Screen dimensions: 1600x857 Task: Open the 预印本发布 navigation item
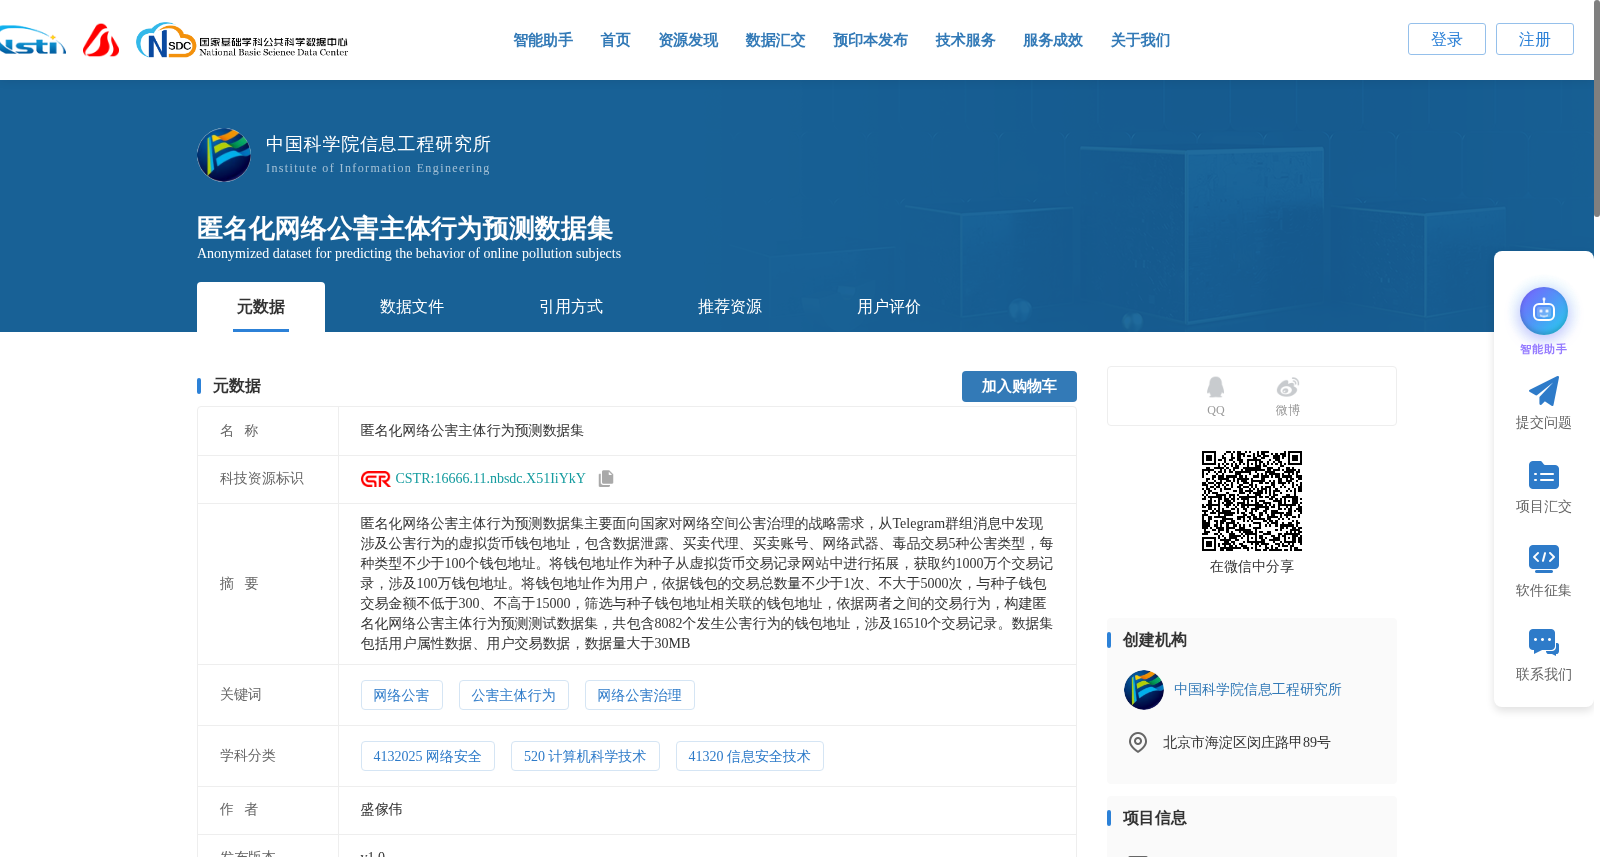(870, 40)
